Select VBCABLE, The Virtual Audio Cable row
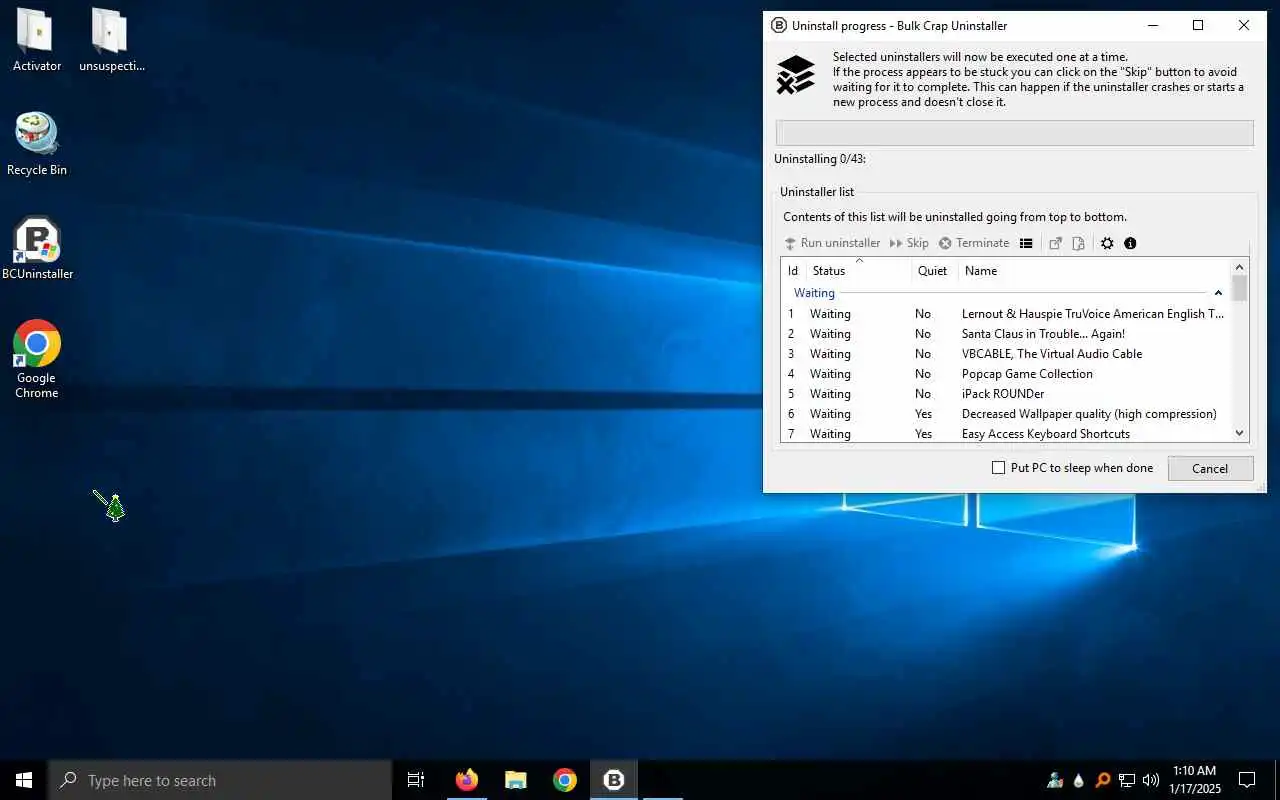Image resolution: width=1280 pixels, height=800 pixels. click(1006, 354)
